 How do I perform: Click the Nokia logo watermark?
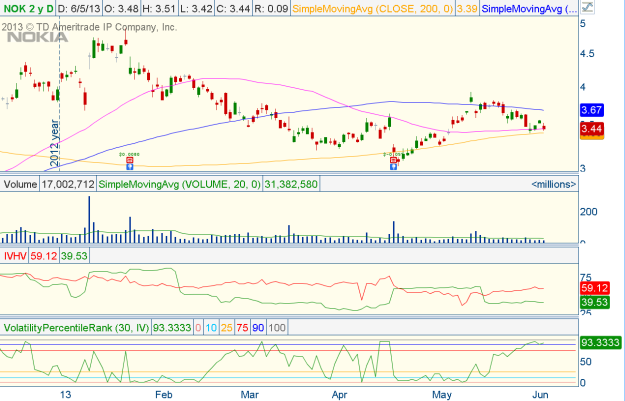pyautogui.click(x=32, y=39)
